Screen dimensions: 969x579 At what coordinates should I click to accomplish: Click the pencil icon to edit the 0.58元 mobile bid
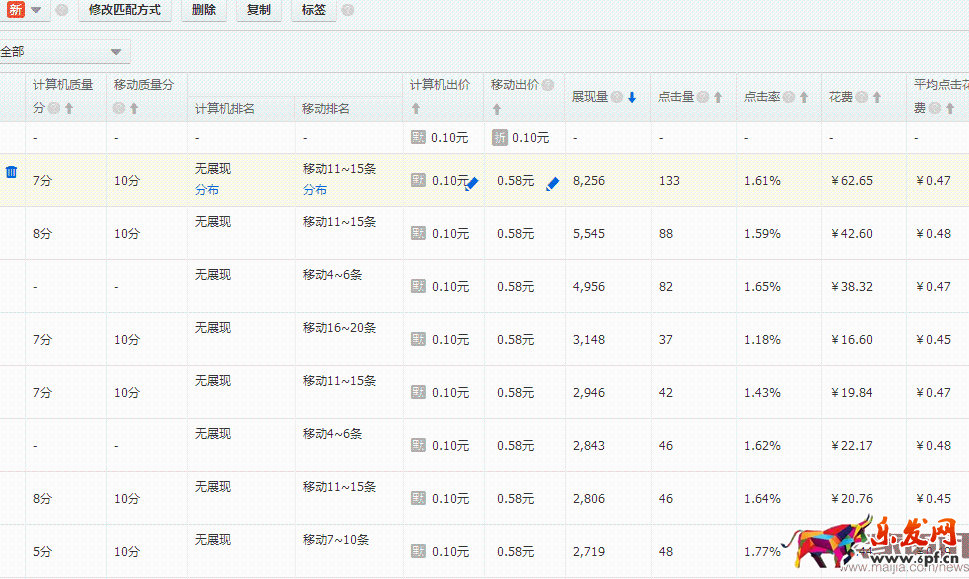552,181
